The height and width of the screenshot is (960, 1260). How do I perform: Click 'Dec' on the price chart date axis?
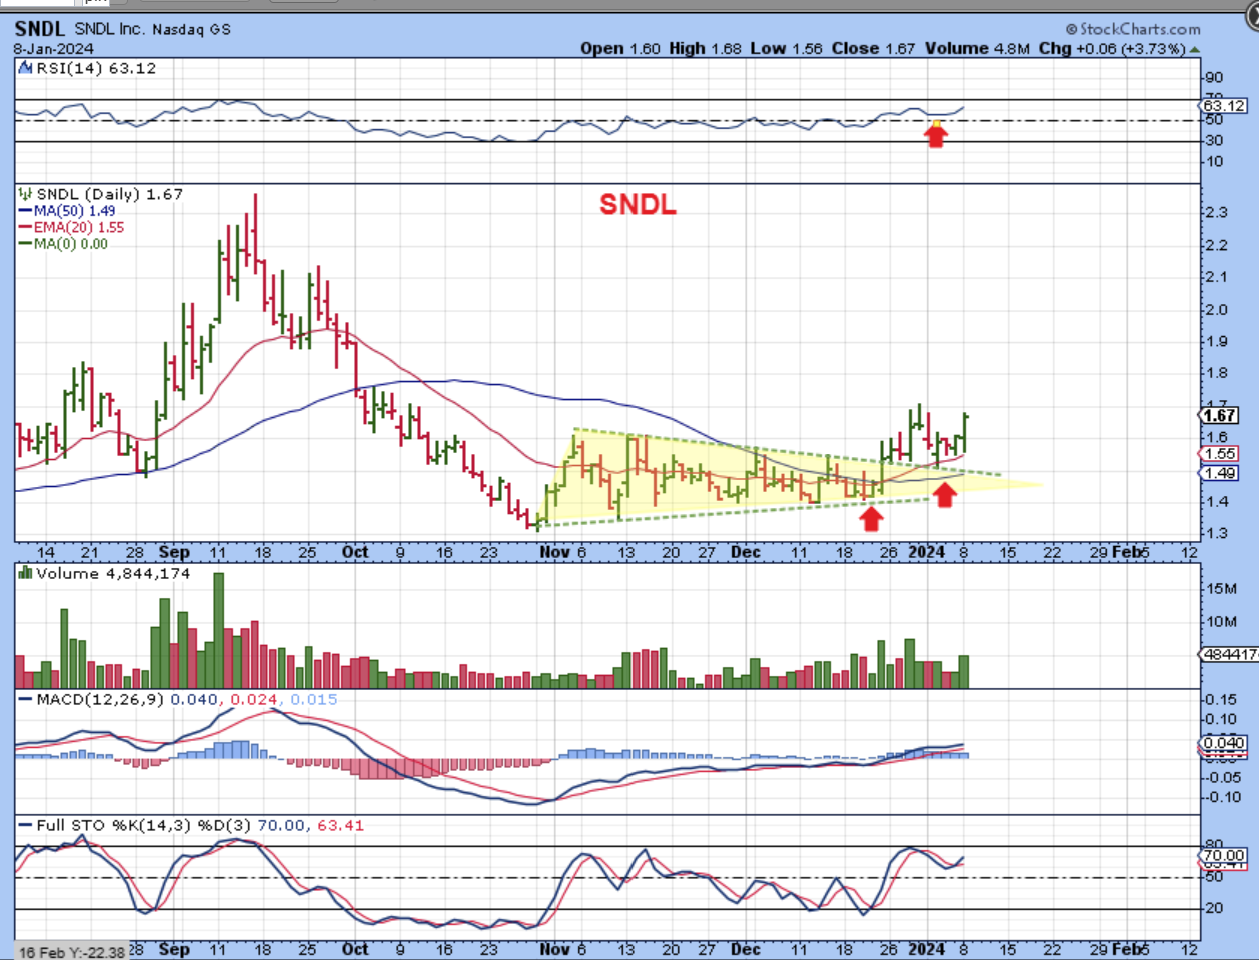click(x=746, y=552)
